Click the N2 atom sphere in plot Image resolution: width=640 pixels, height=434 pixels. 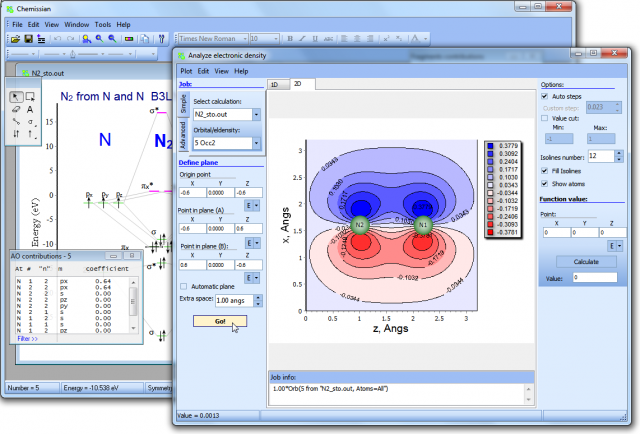pyautogui.click(x=360, y=225)
